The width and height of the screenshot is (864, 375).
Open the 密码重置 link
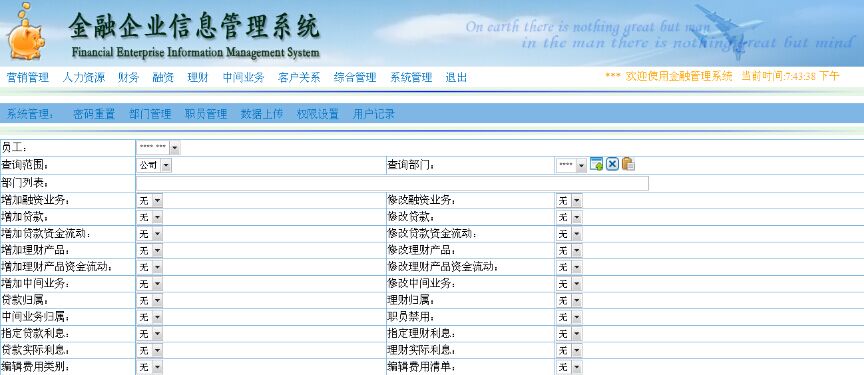(x=94, y=115)
